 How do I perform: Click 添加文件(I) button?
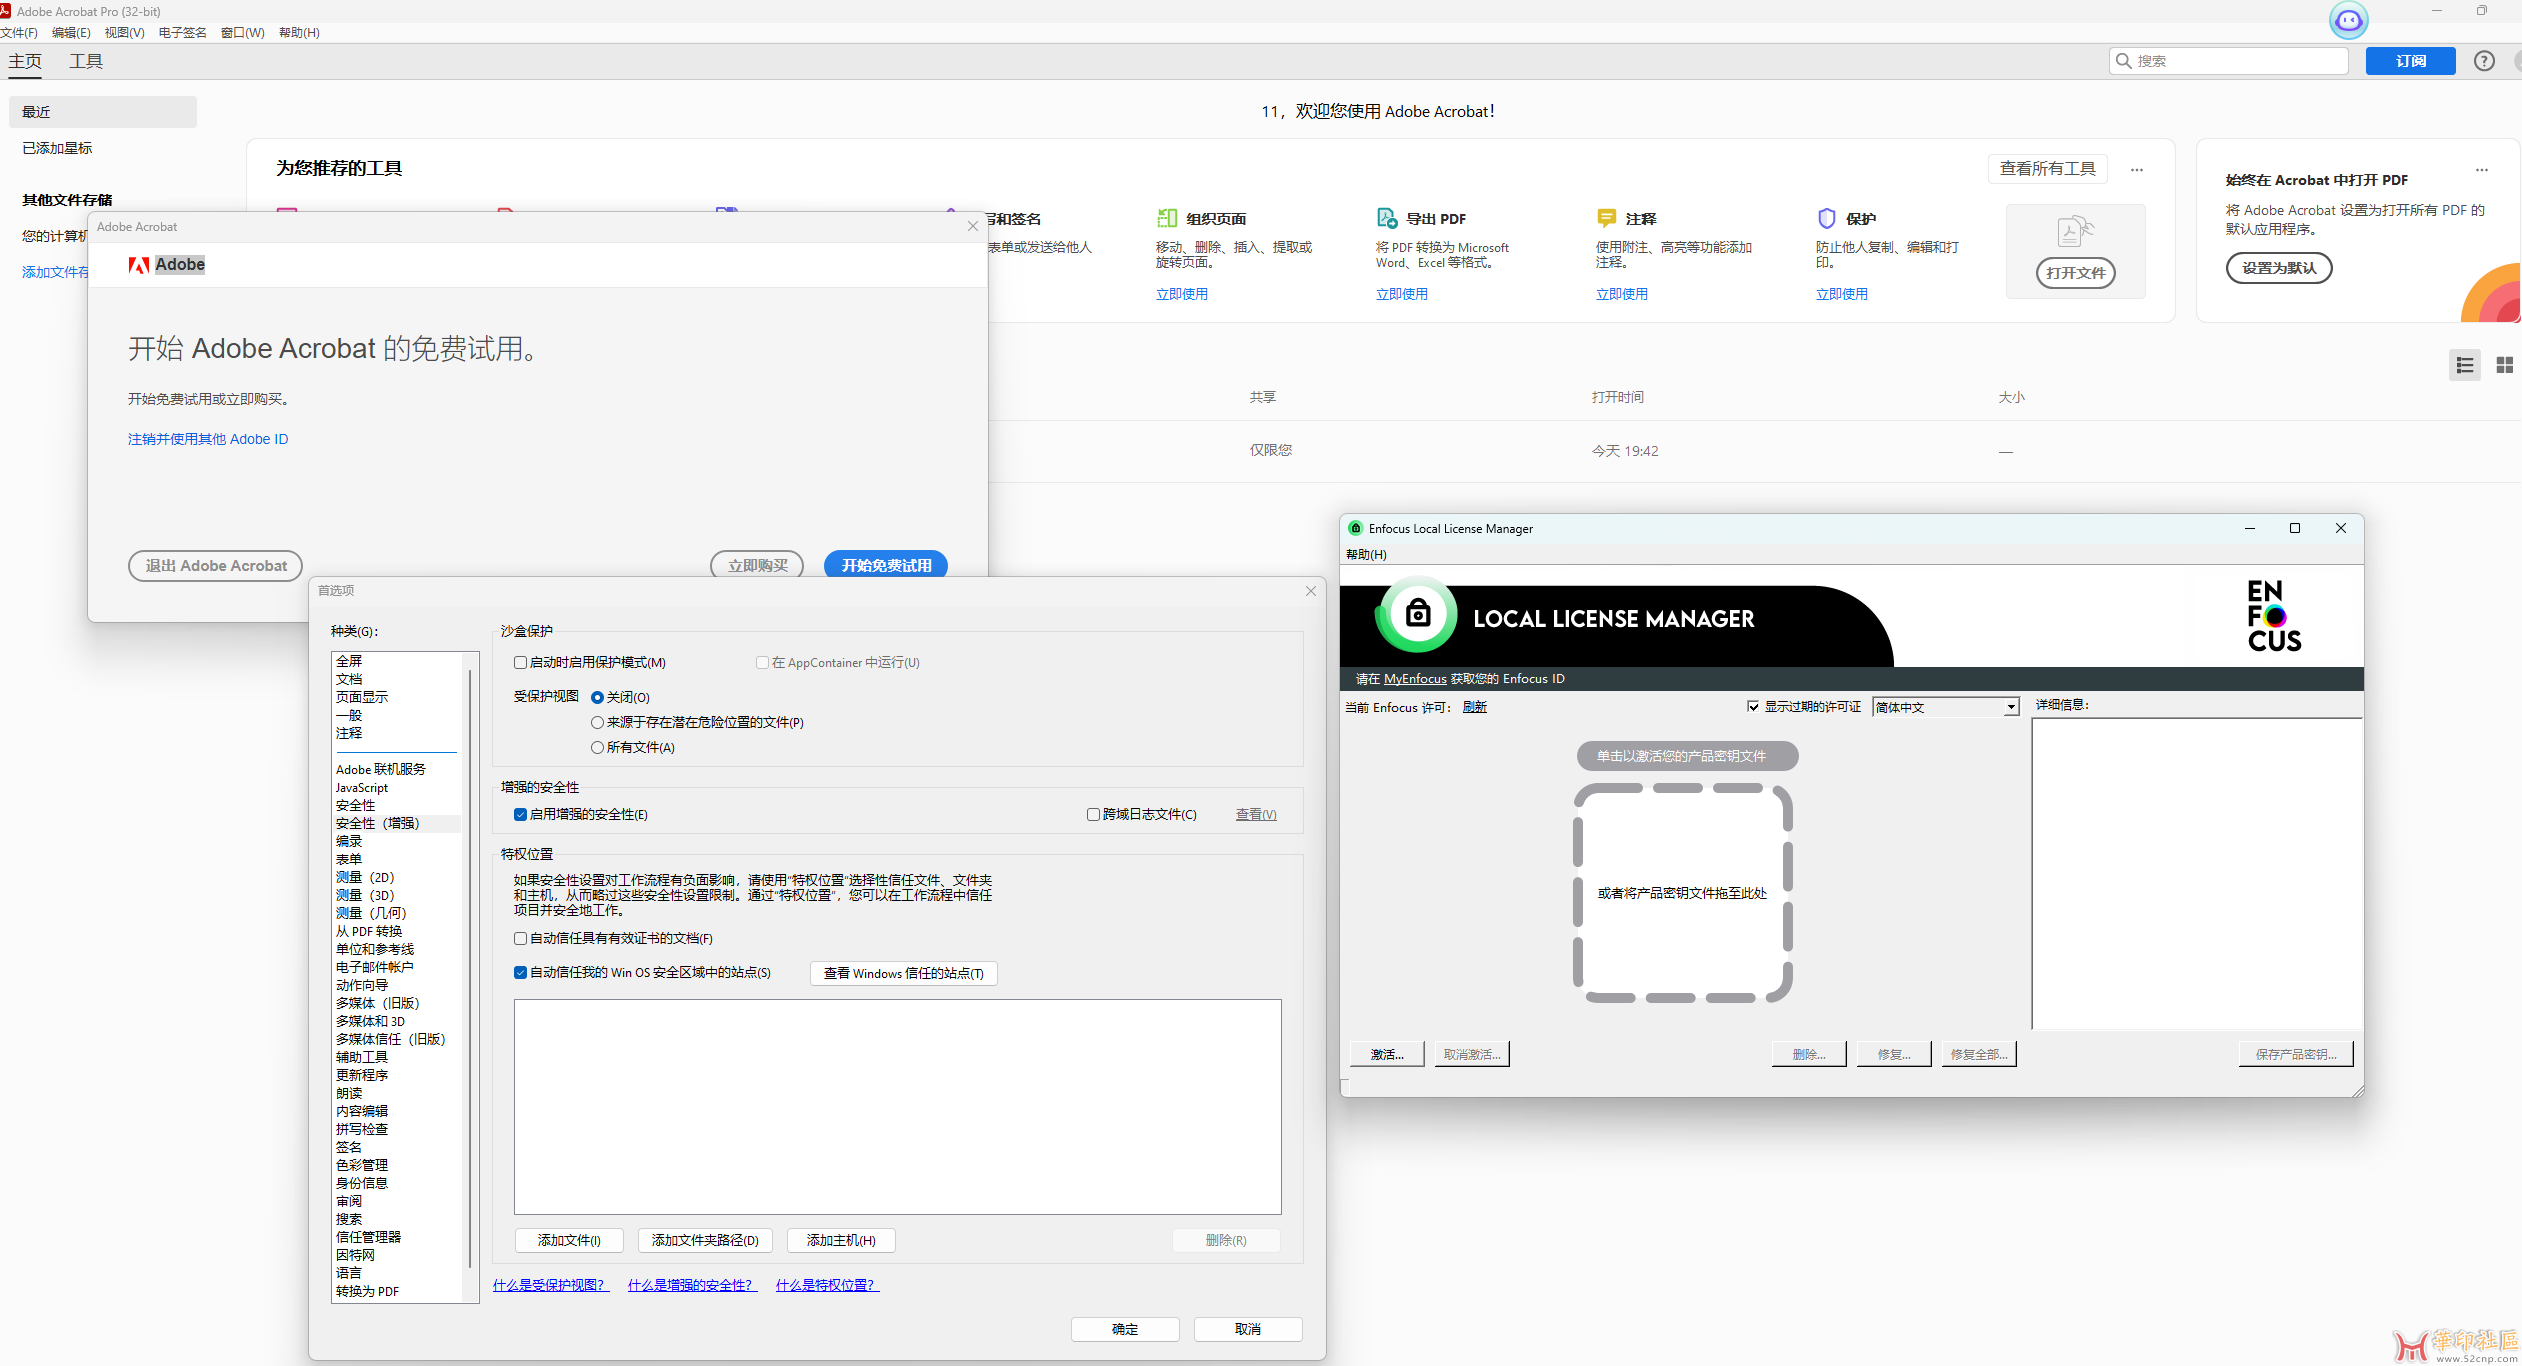pos(569,1240)
